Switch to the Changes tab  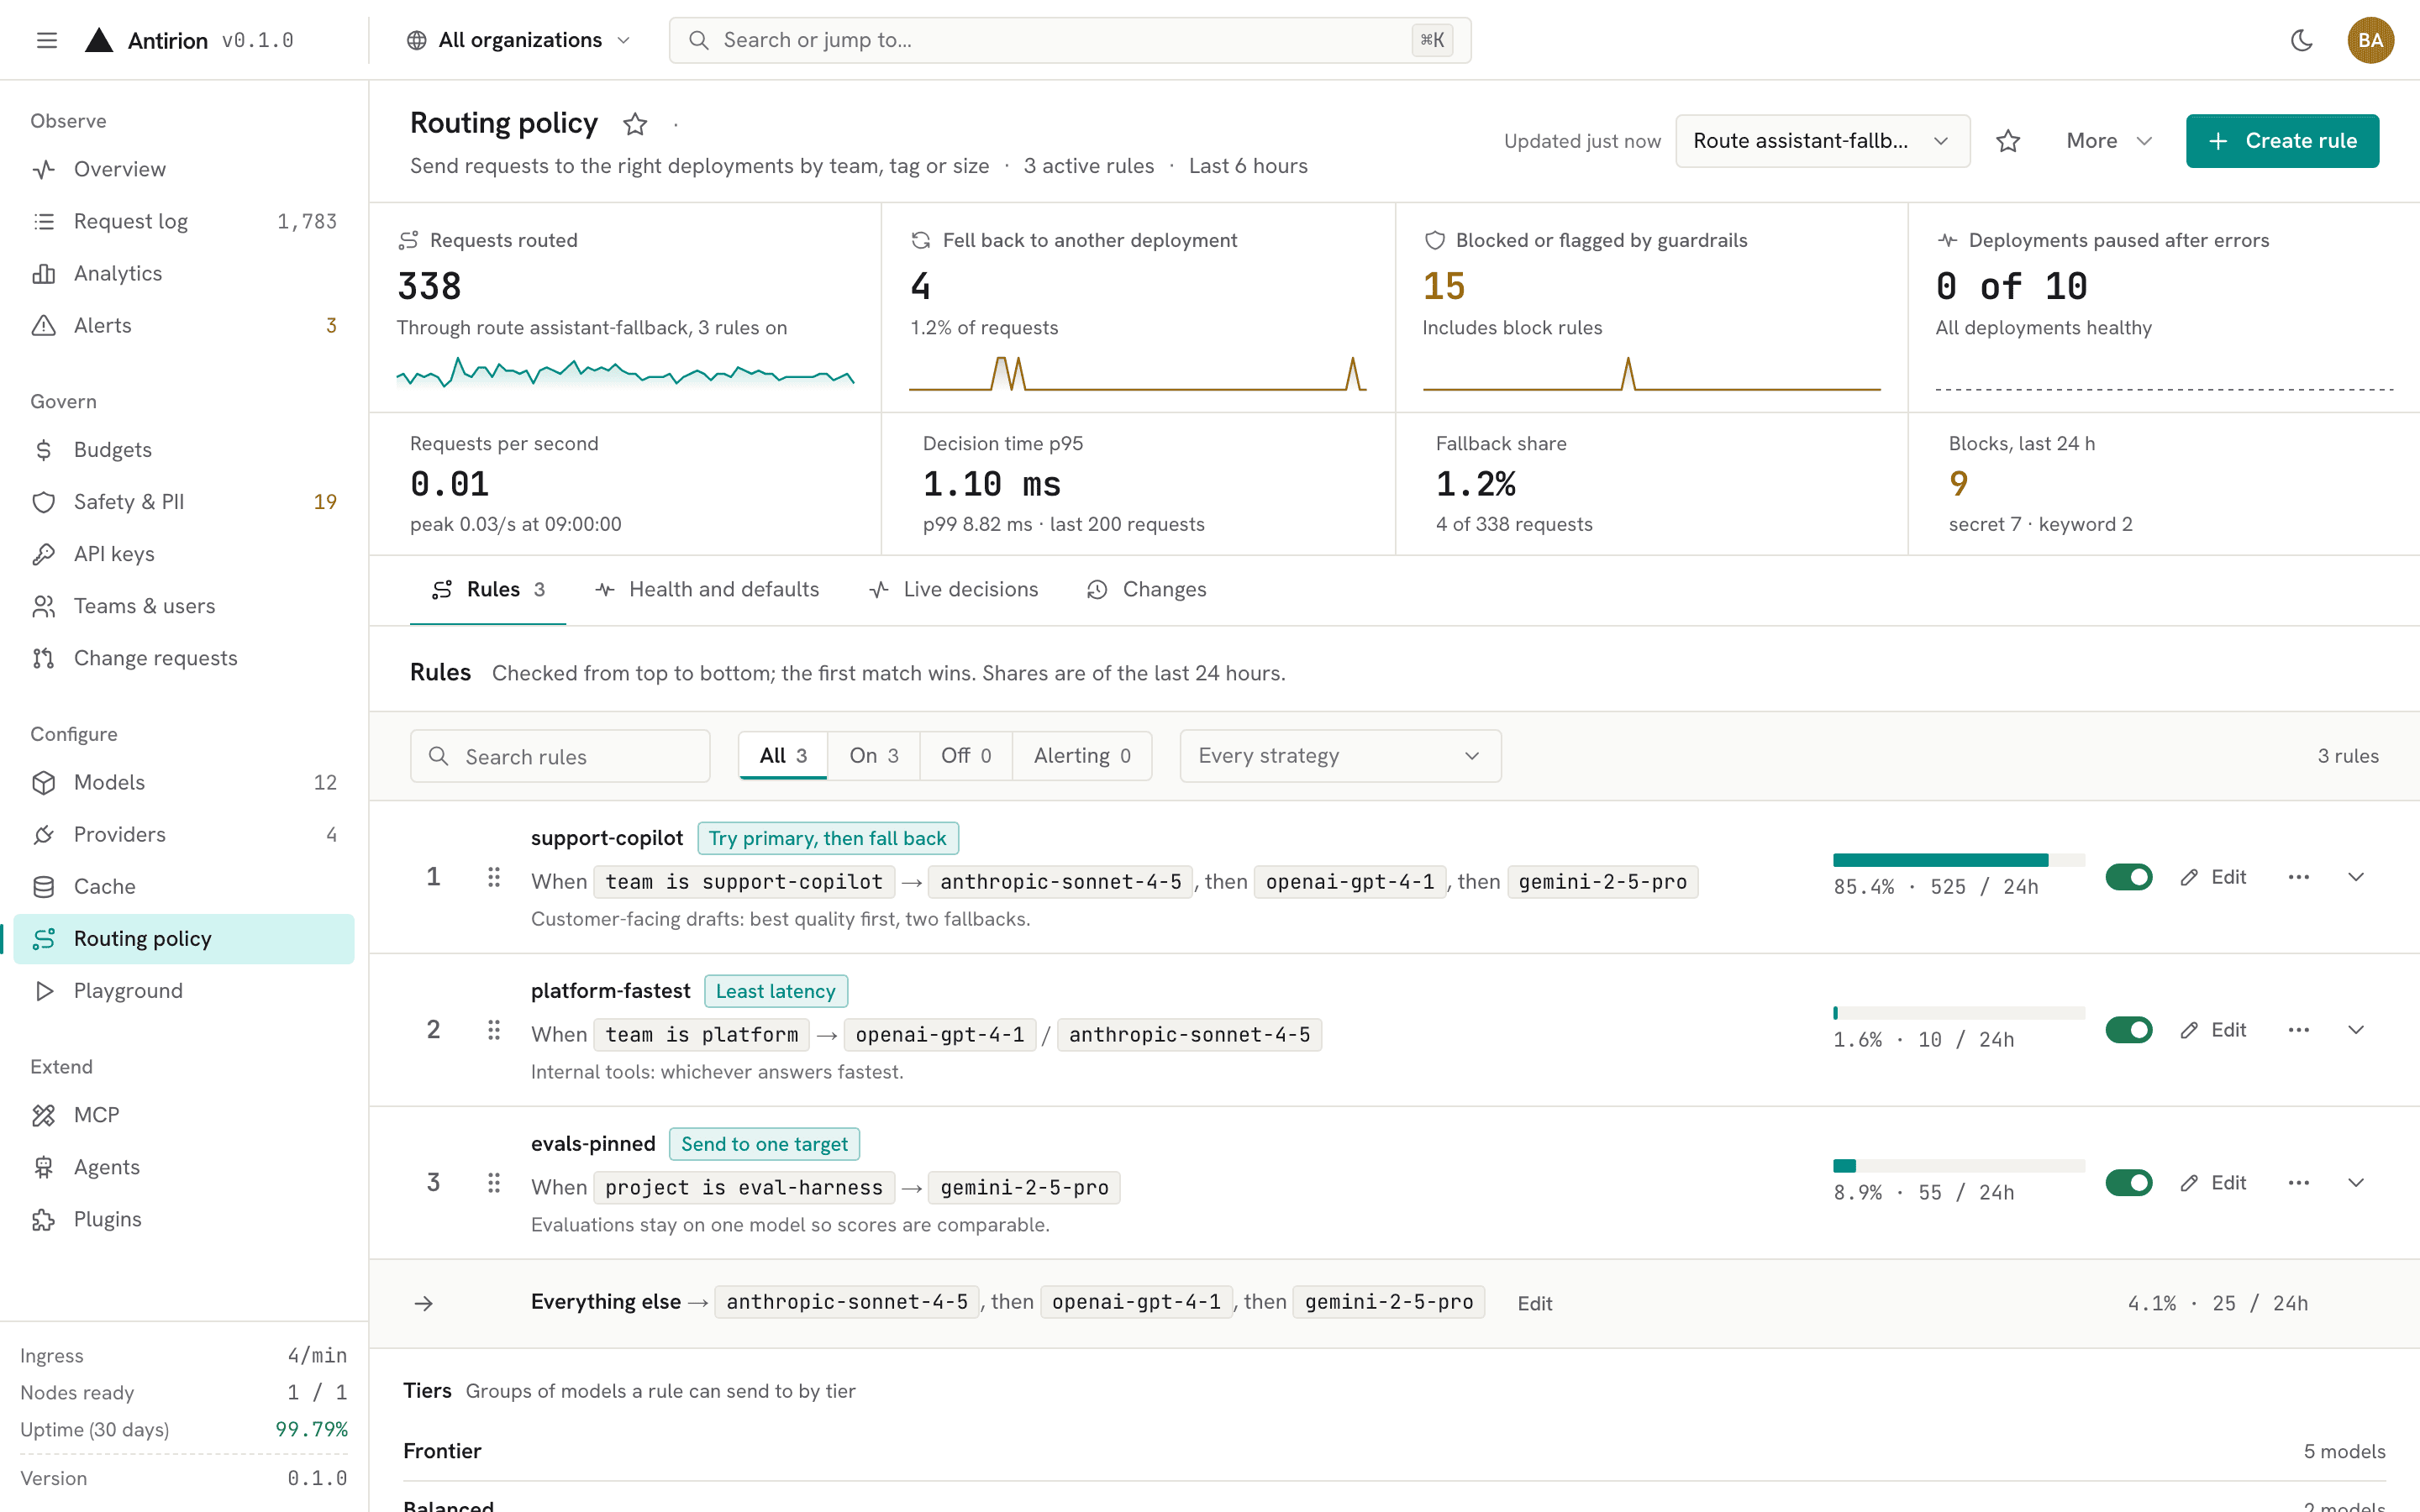tap(1147, 589)
